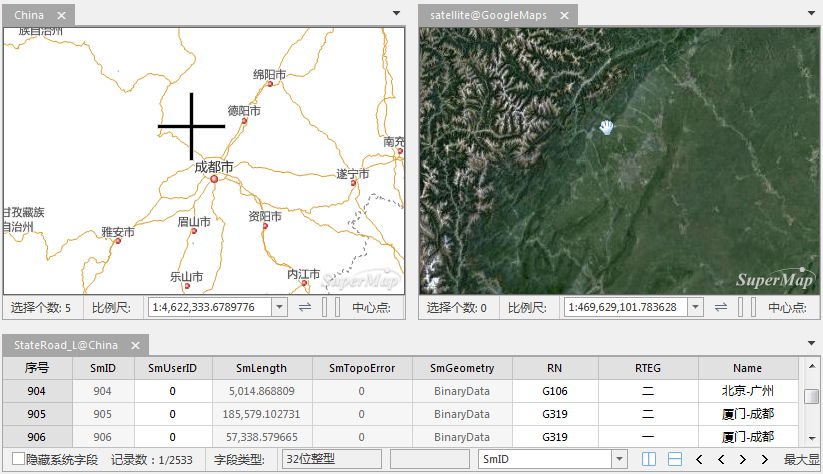Click the 32位整型 field type box
823x474 pixels.
(332, 459)
